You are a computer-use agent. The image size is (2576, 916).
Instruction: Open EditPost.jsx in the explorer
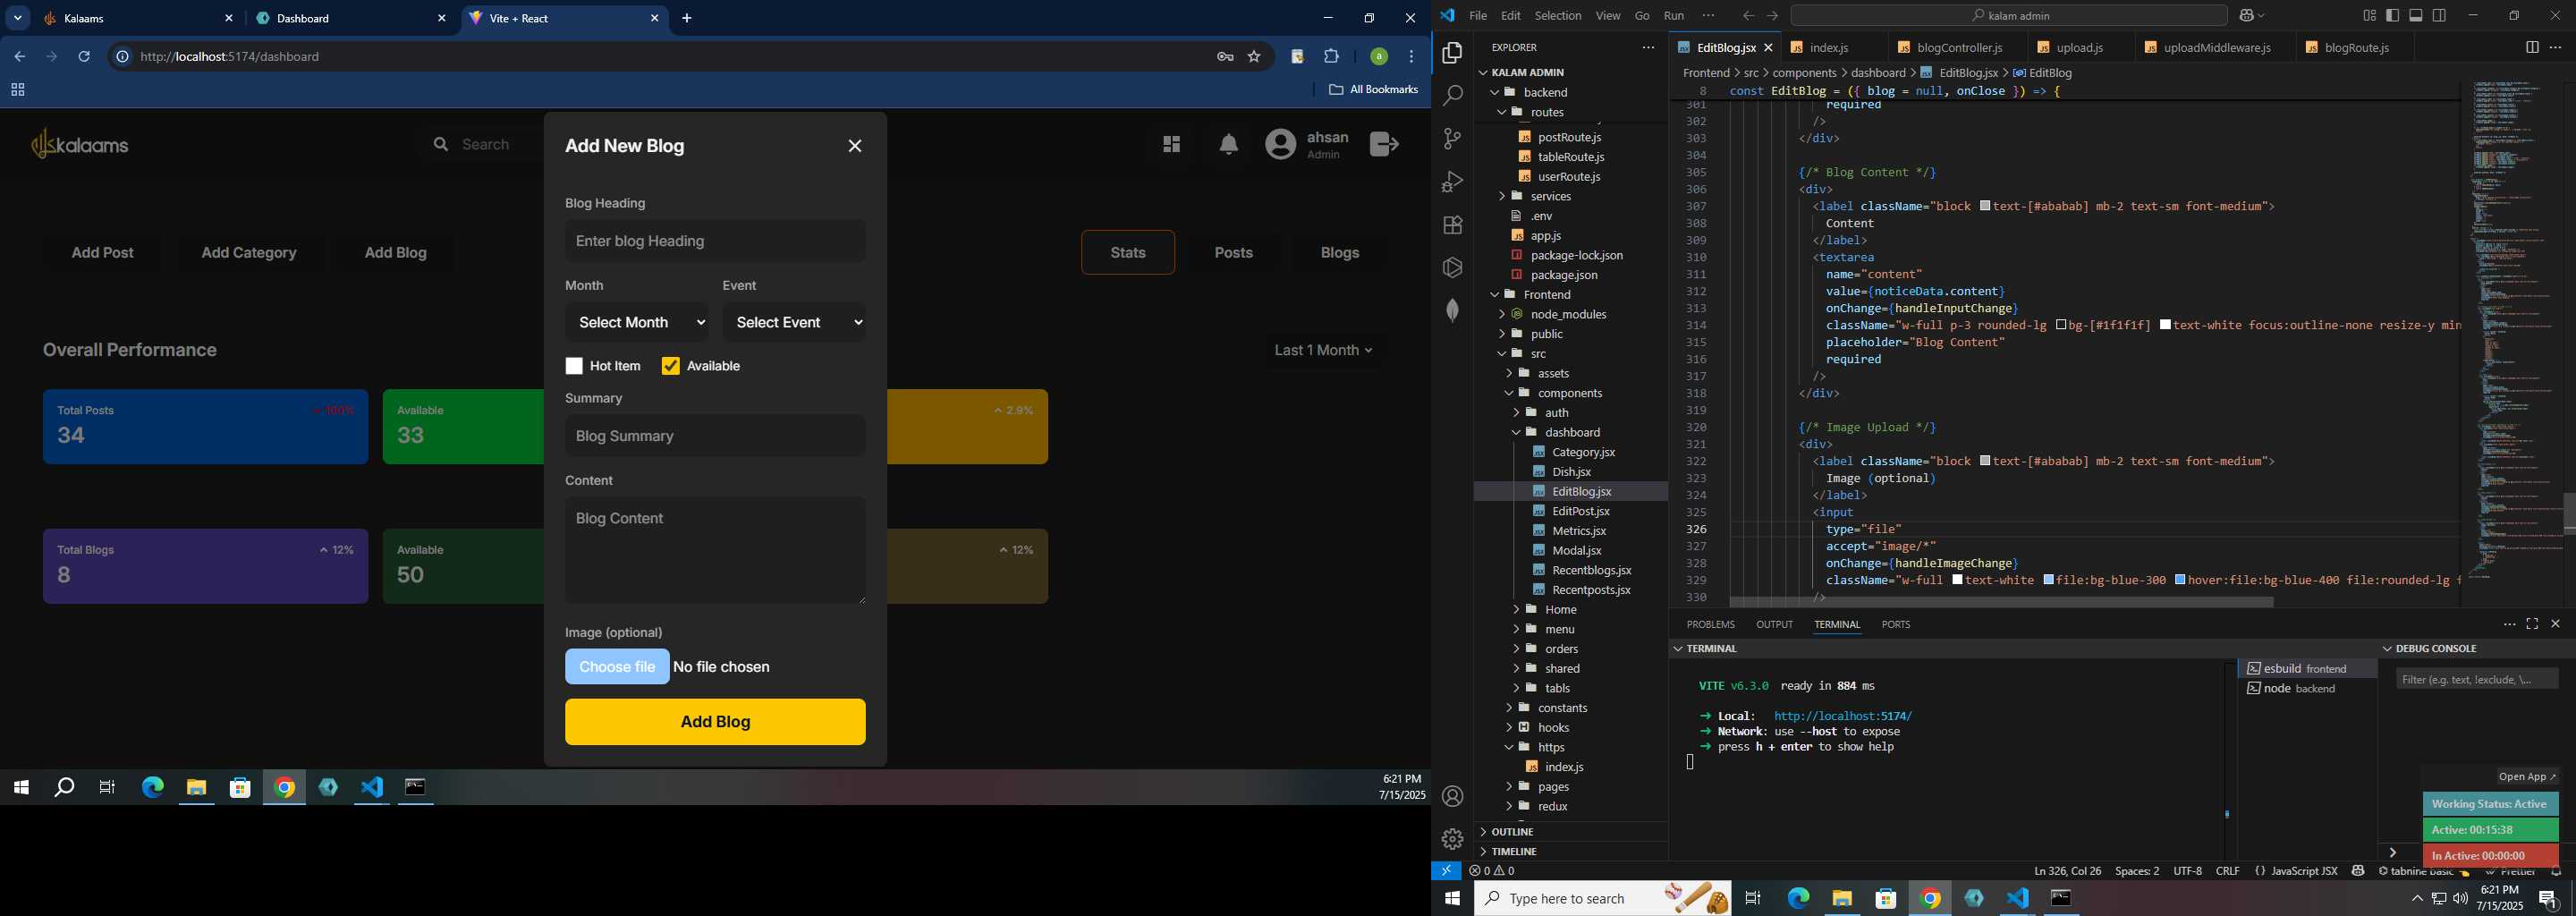coord(1580,511)
